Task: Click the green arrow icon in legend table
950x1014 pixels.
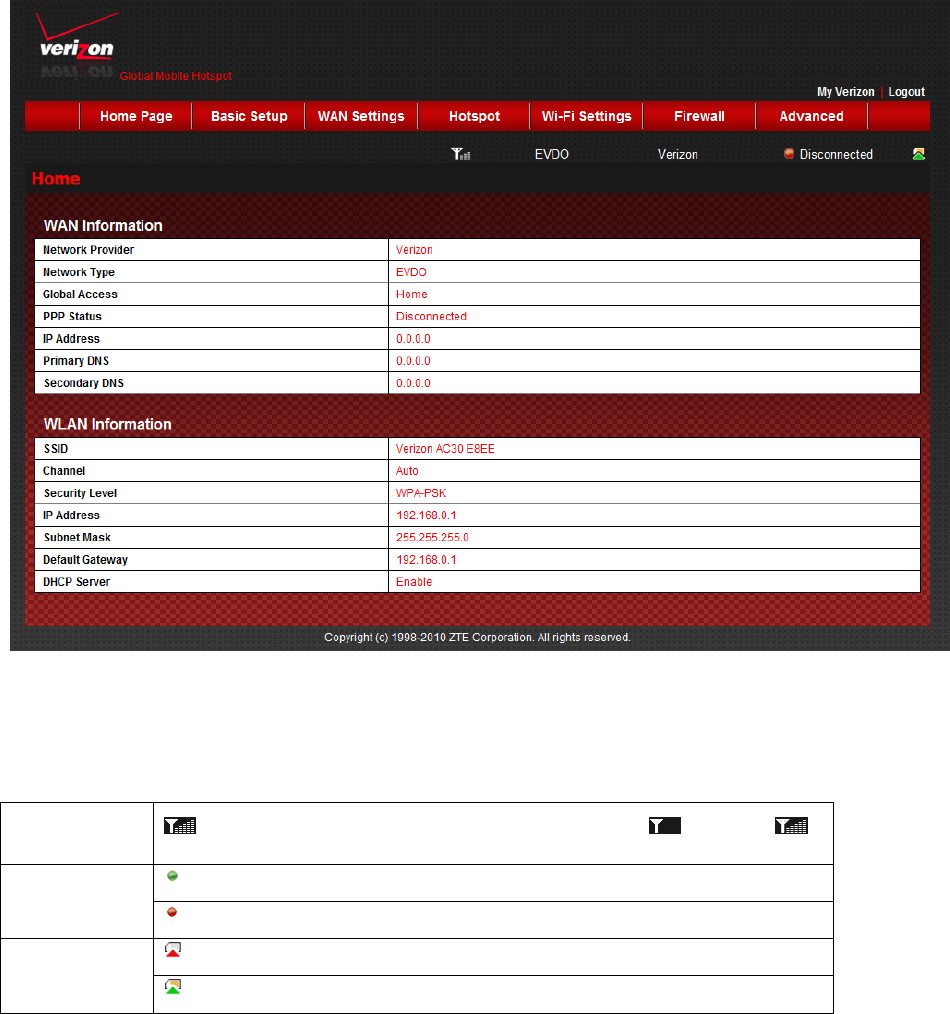Action: tap(173, 987)
